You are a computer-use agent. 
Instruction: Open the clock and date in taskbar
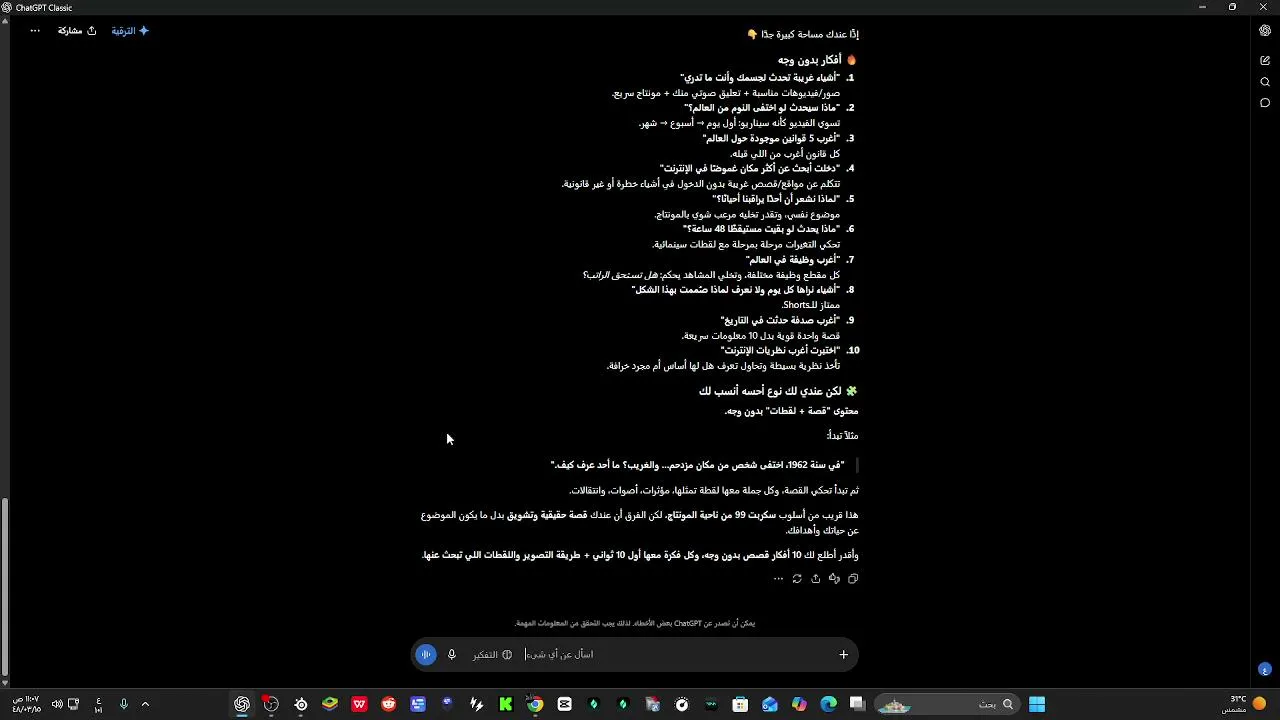click(x=26, y=705)
